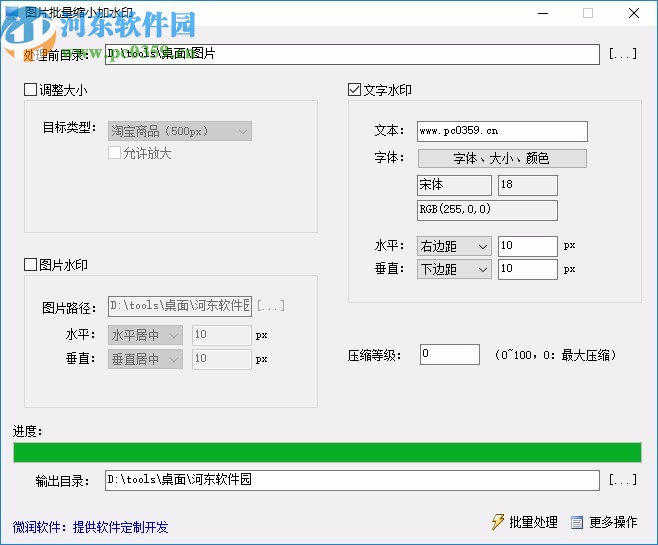
Task: Expand the 垂直居中 dropdown in image watermark
Action: click(145, 359)
